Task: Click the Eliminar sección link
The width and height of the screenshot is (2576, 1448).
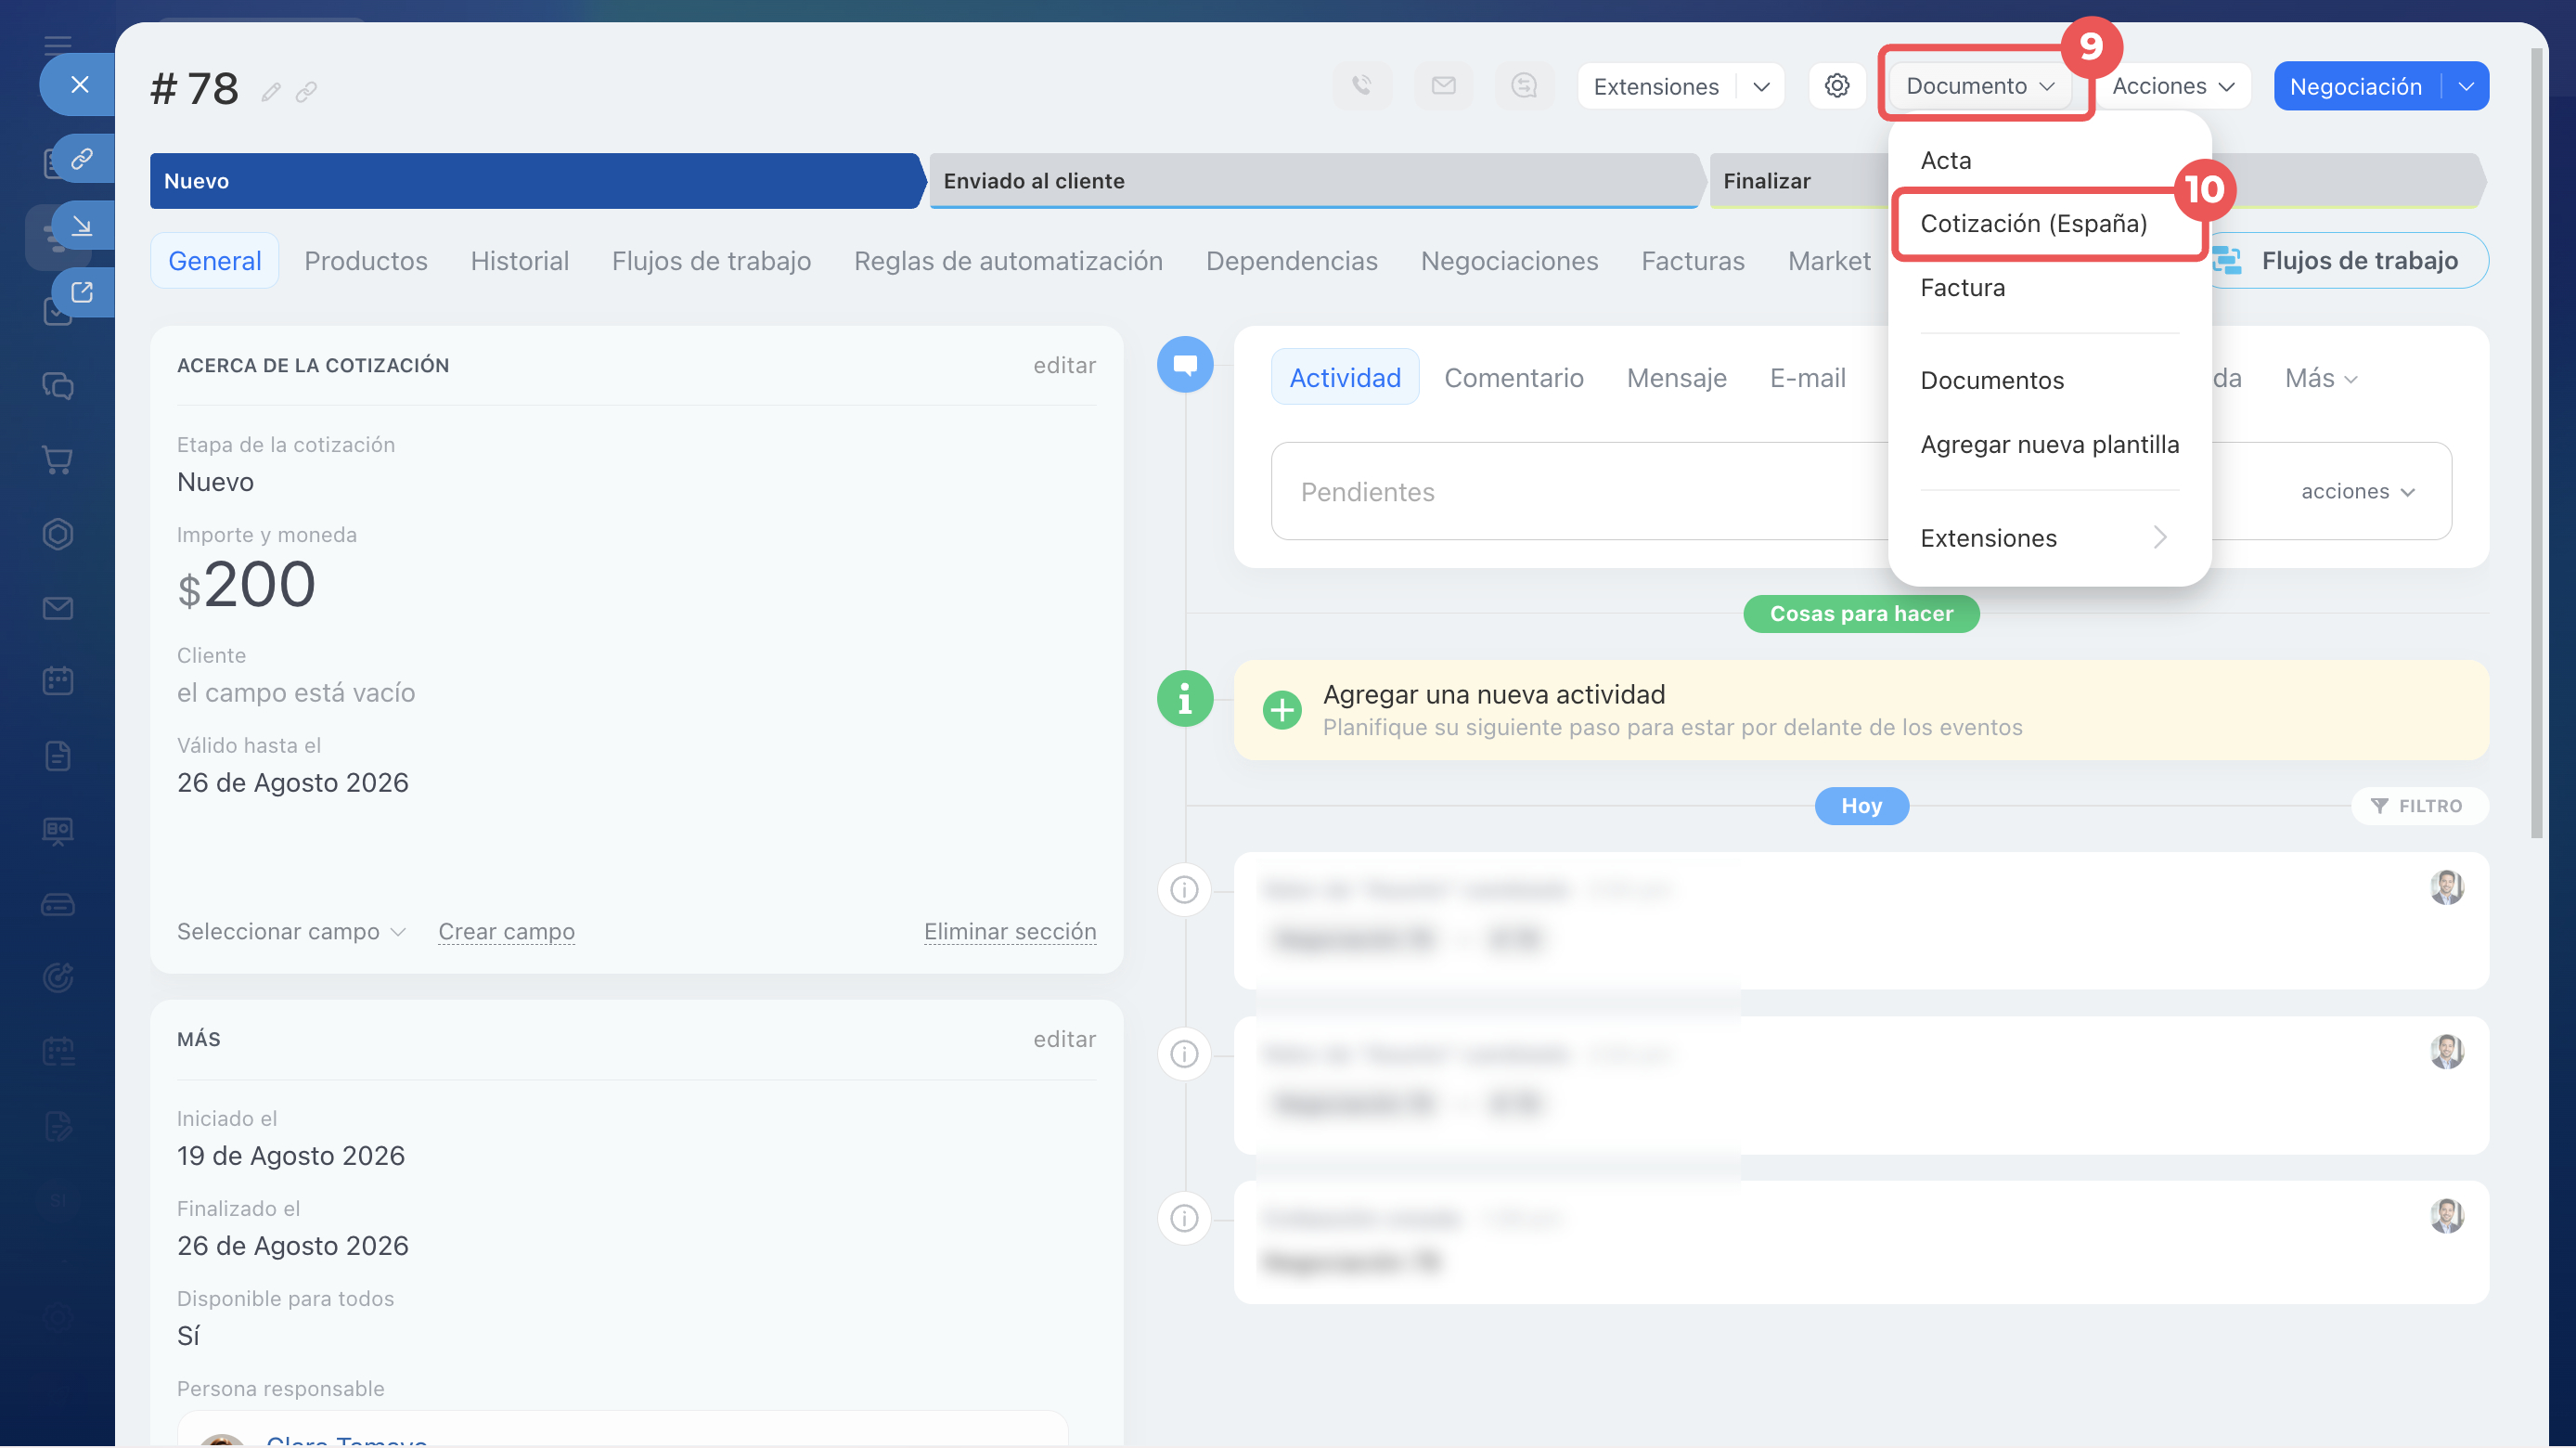Action: click(1010, 931)
